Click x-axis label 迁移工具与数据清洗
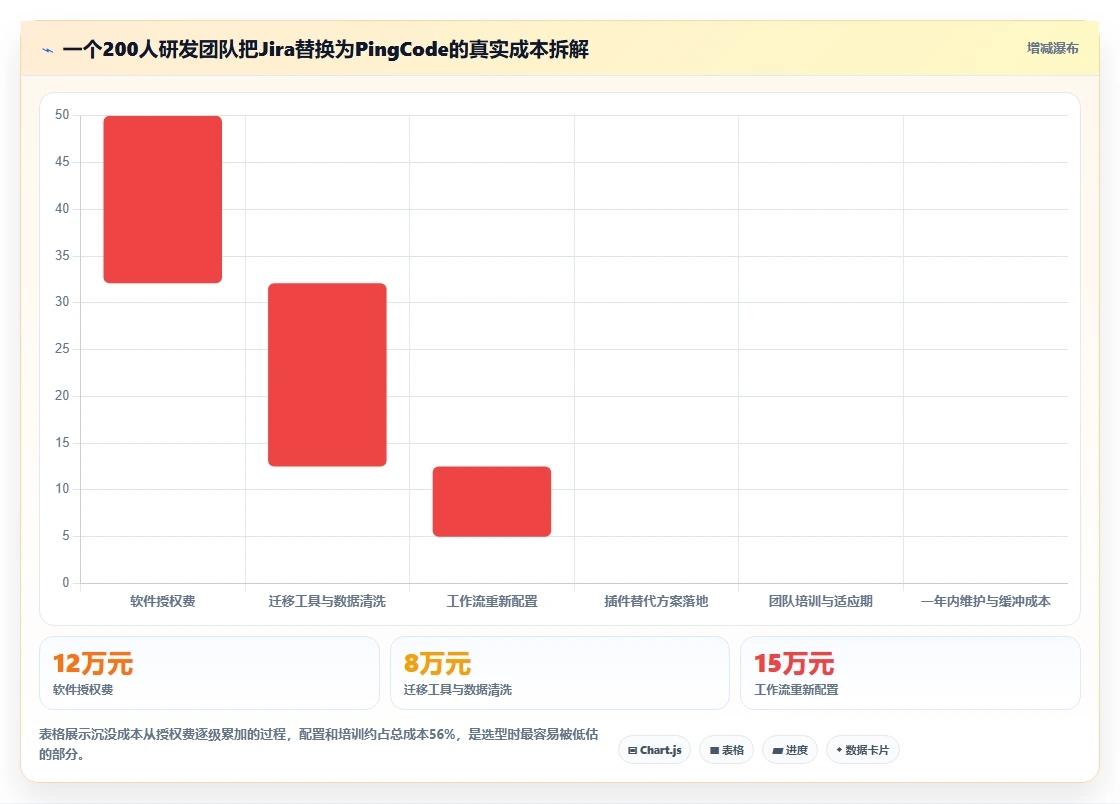Viewport: 1120px width, 804px height. point(327,601)
